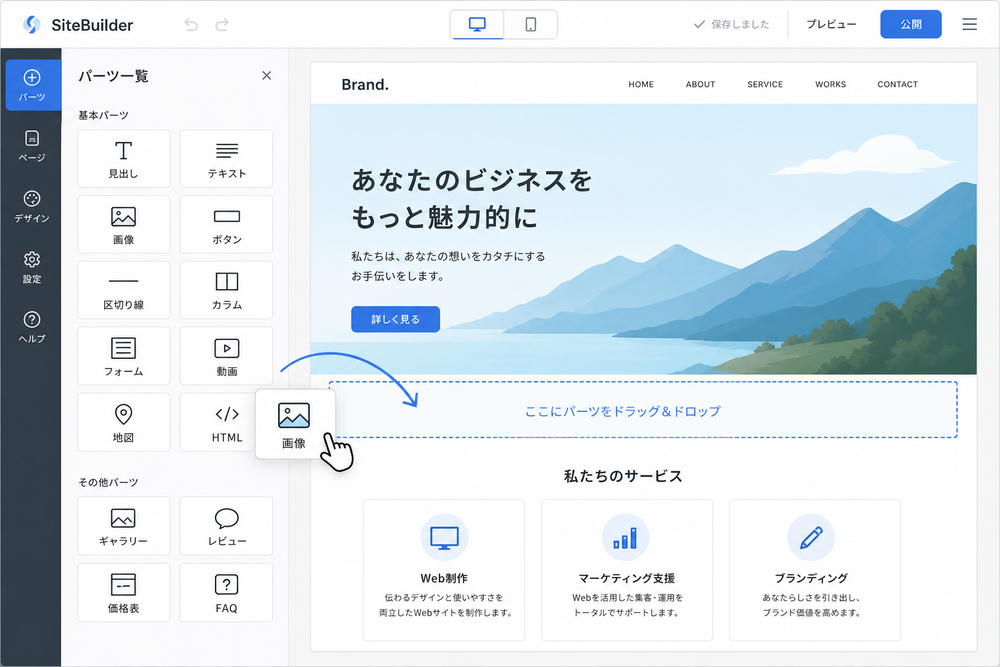Image resolution: width=1000 pixels, height=667 pixels.
Task: Click HOME in the site navigation
Action: click(641, 84)
